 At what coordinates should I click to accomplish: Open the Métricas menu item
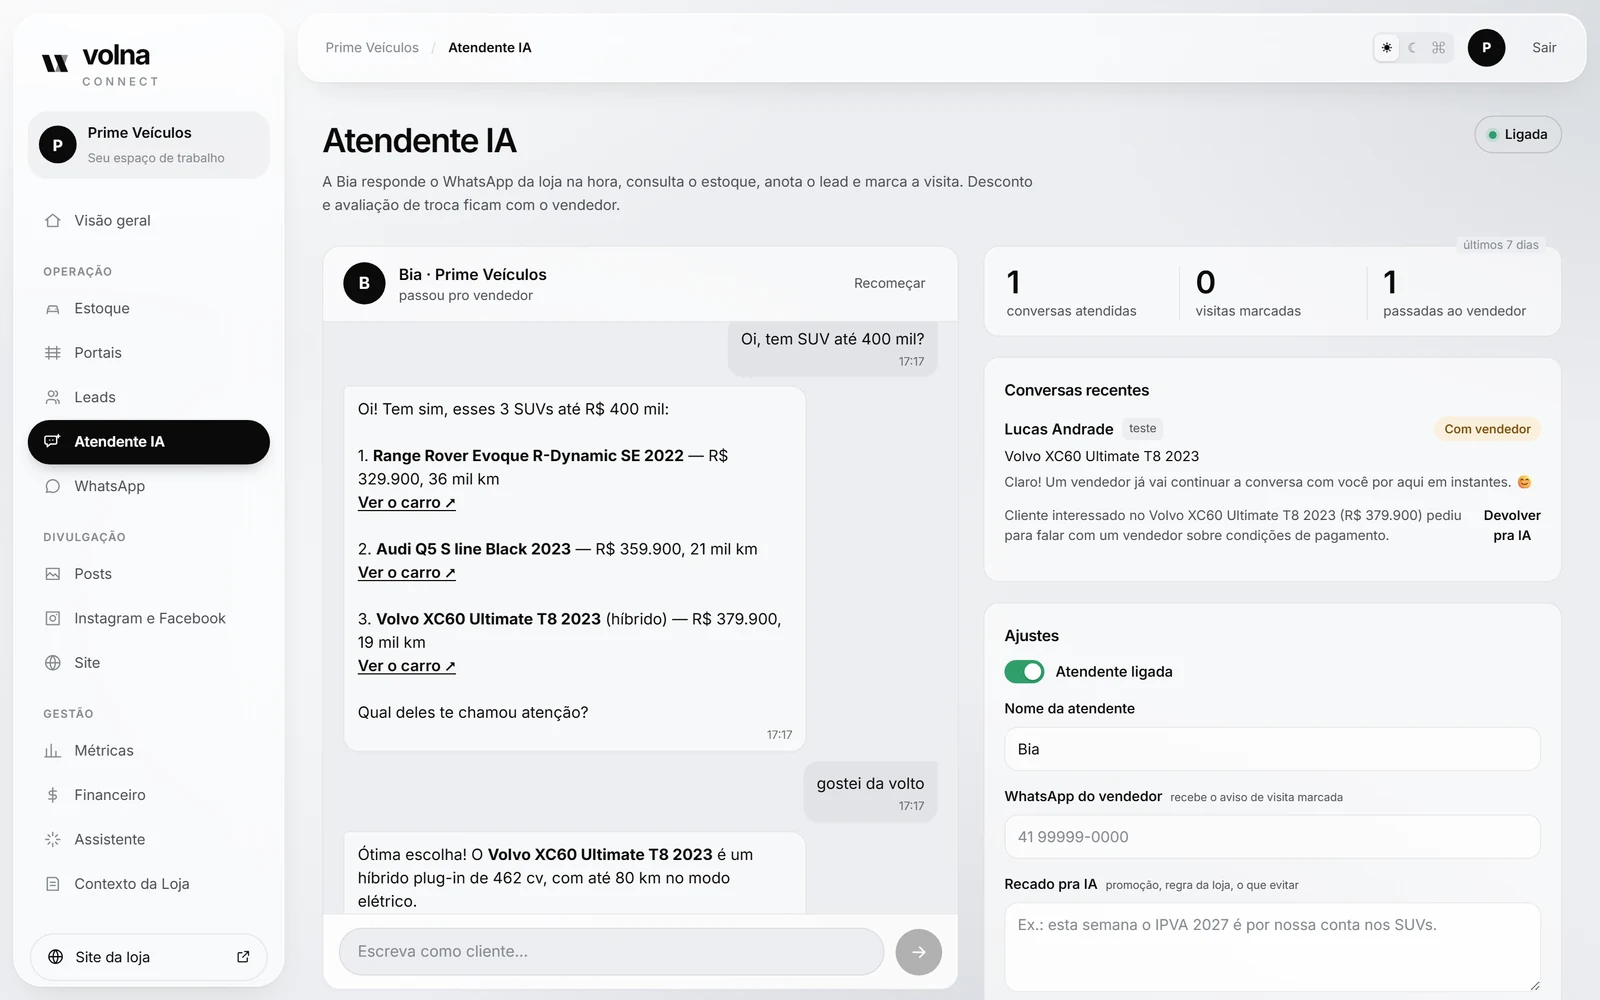click(149, 751)
